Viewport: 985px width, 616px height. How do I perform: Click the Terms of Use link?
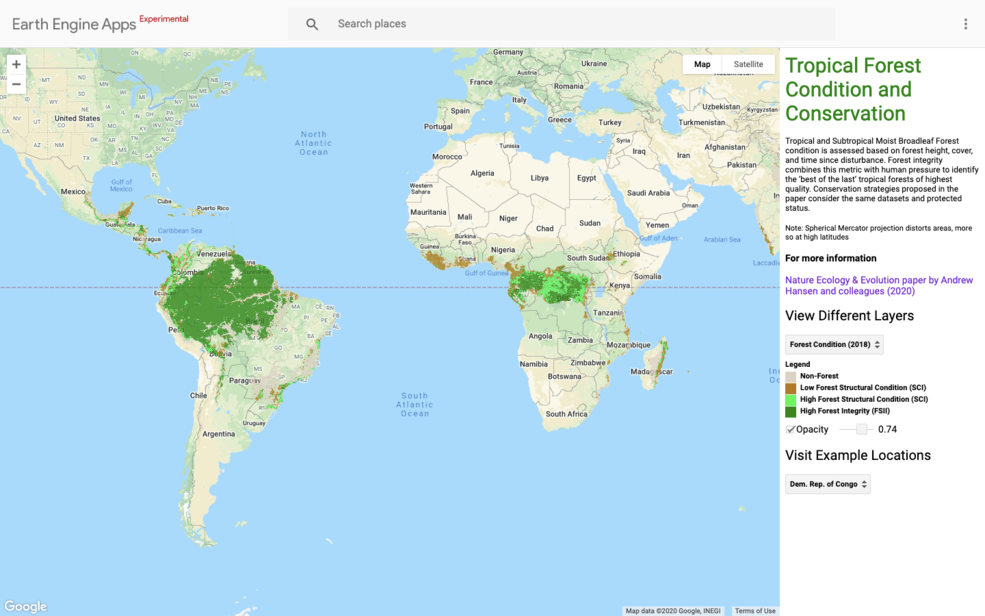(x=755, y=610)
